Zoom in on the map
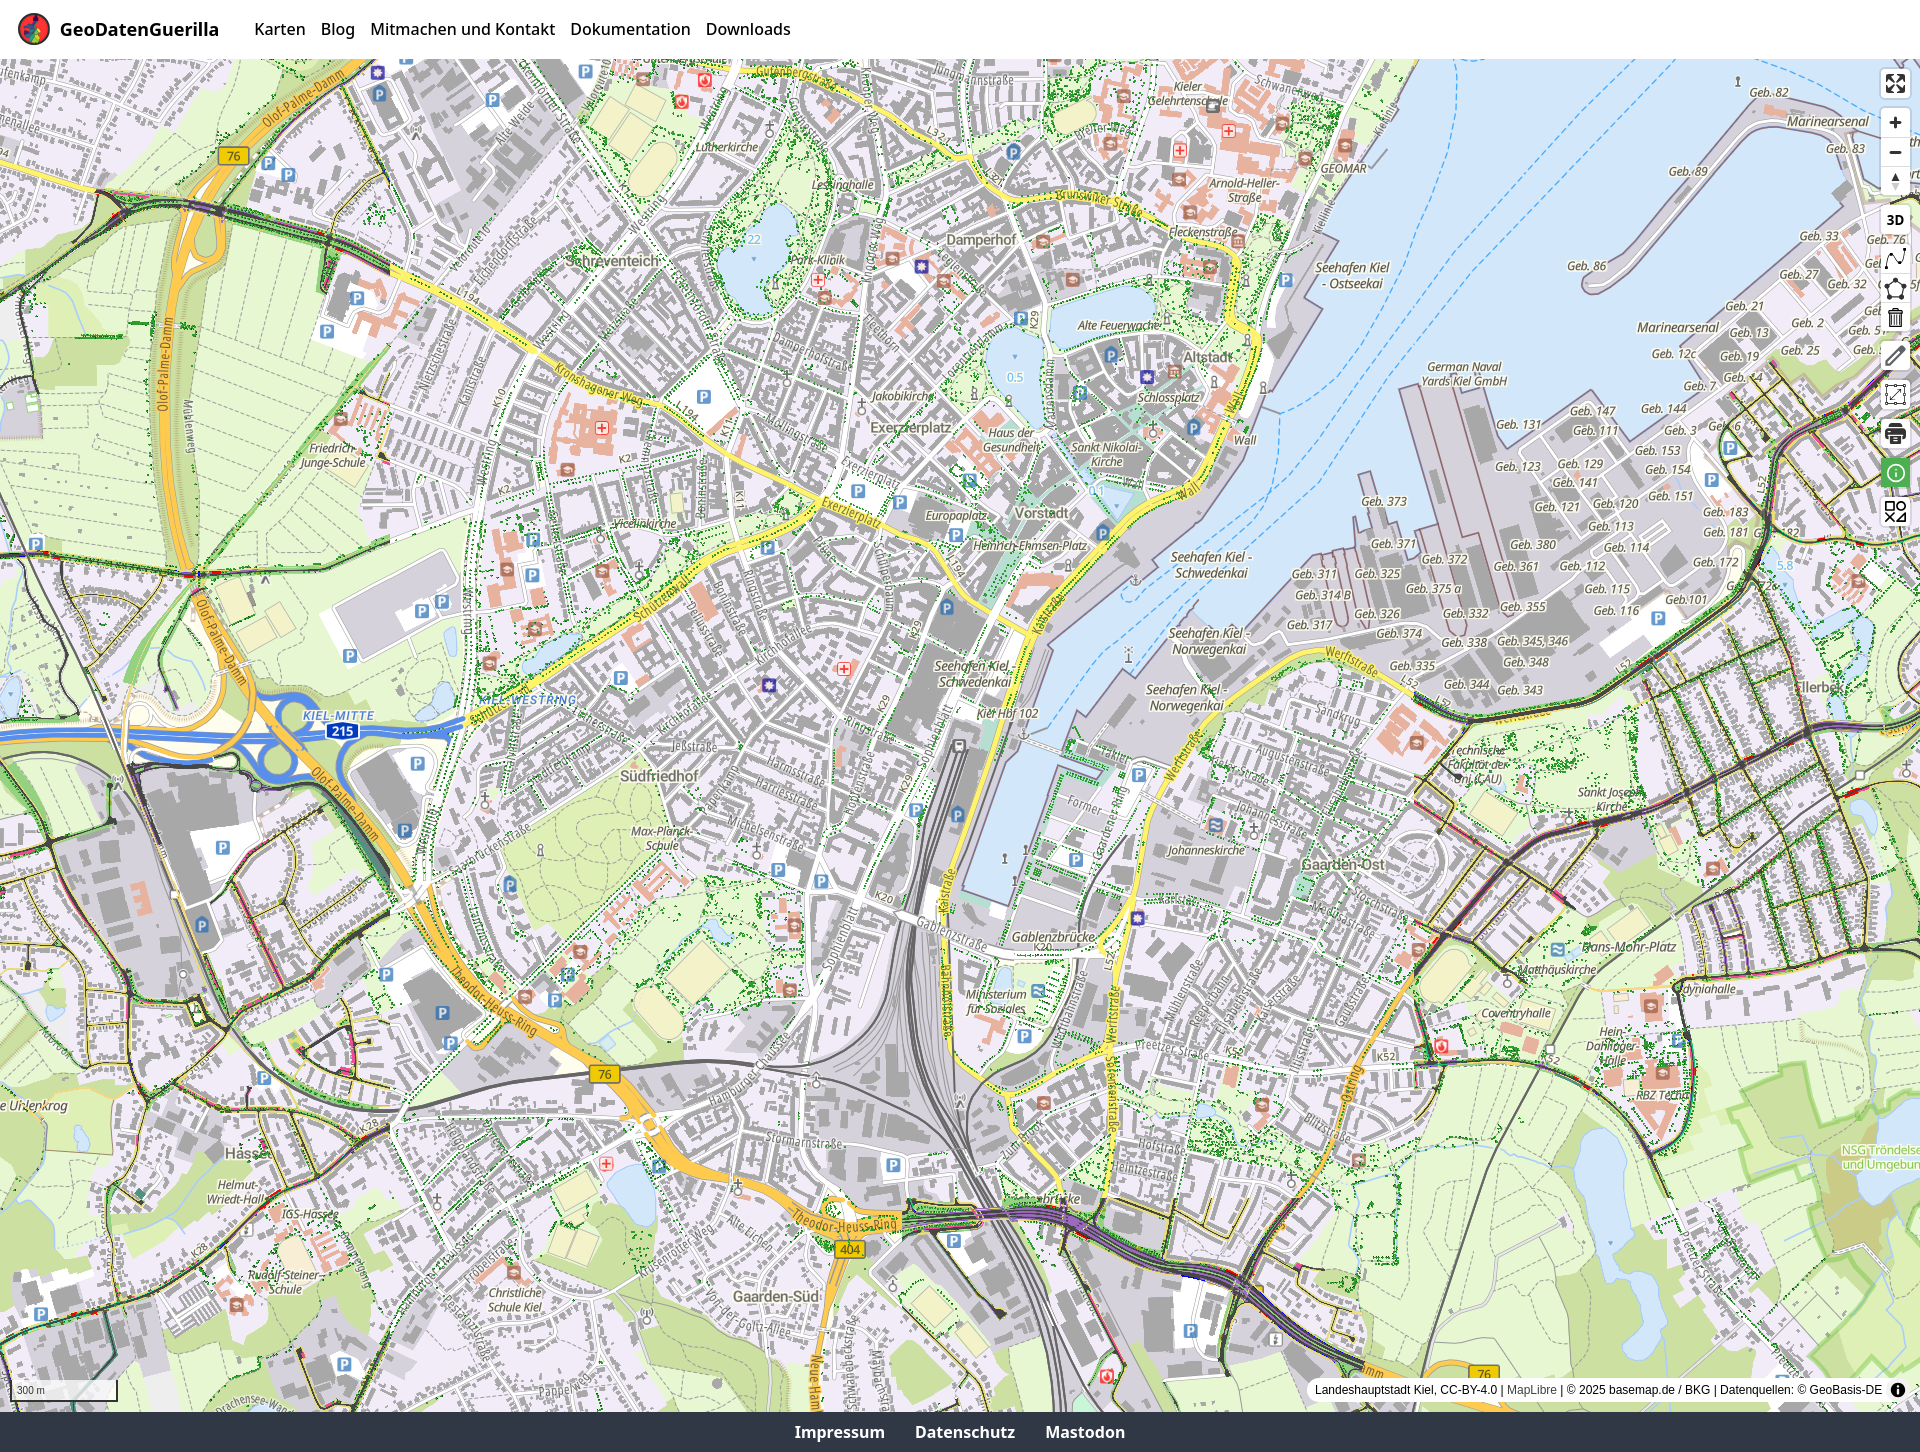The height and width of the screenshot is (1452, 1920). click(x=1895, y=123)
